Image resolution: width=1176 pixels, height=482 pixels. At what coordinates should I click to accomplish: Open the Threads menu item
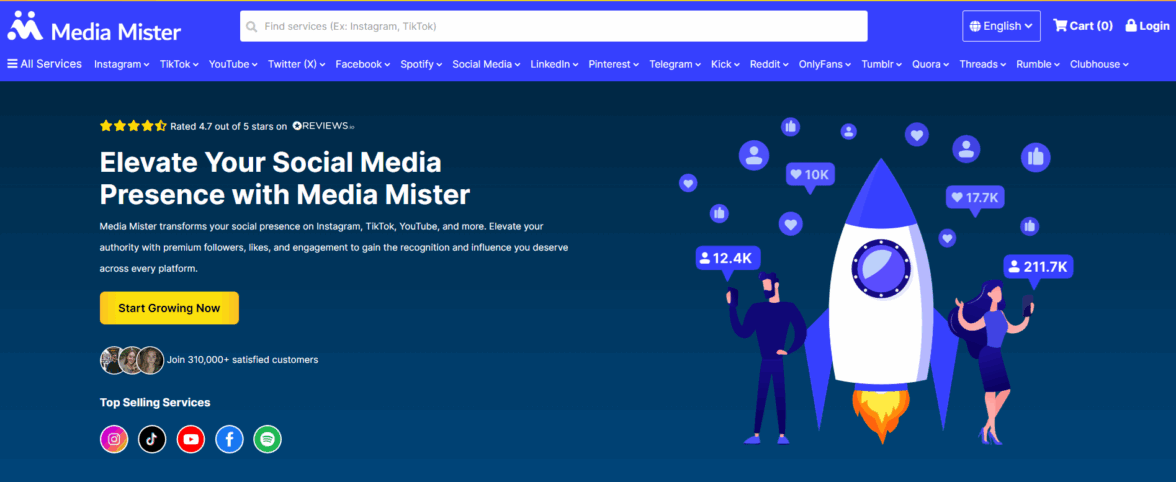click(x=983, y=64)
